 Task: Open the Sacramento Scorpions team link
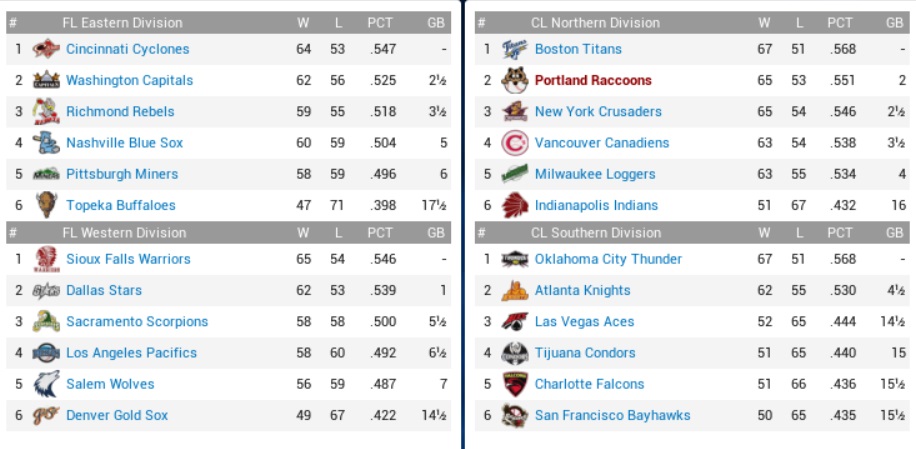(137, 322)
